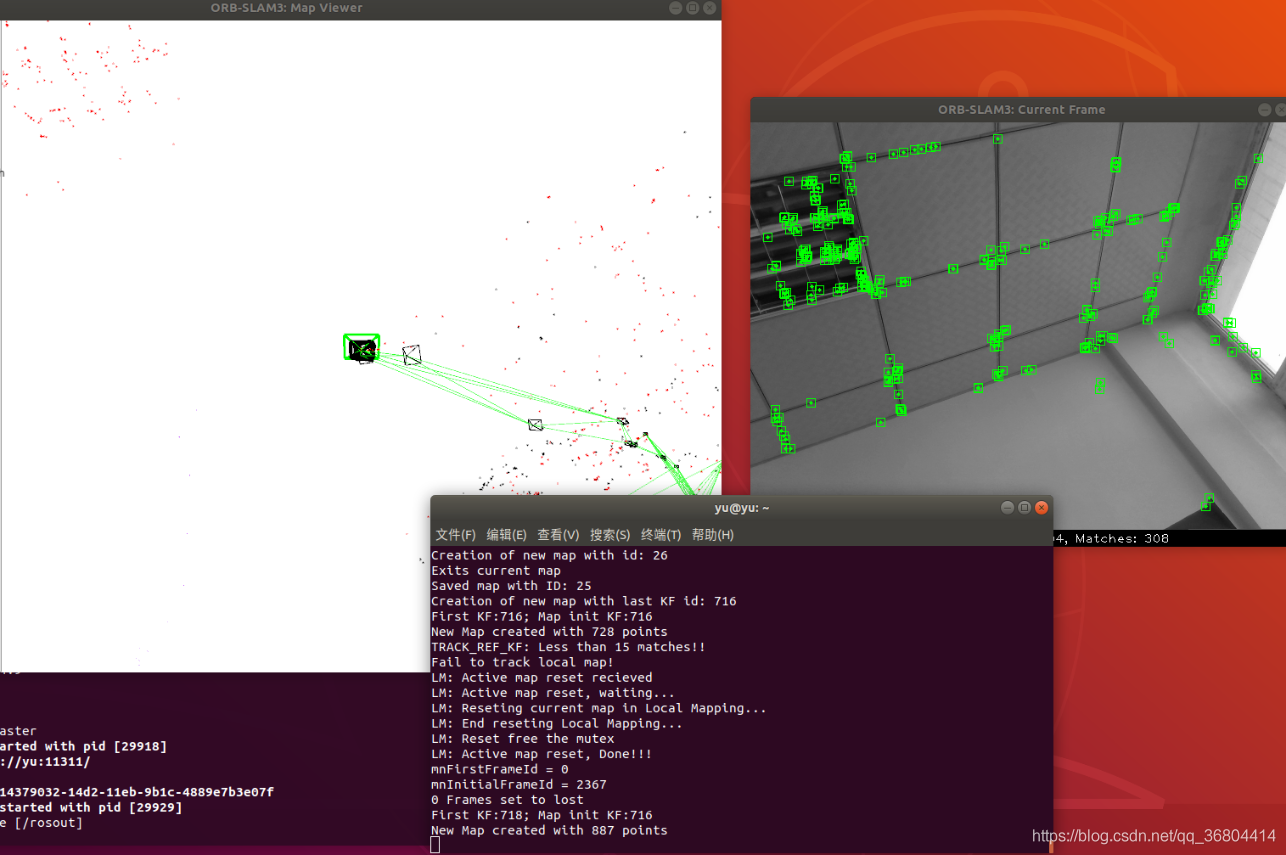
Task: Click the line "Creation of new map with id: 26"
Action: 549,555
